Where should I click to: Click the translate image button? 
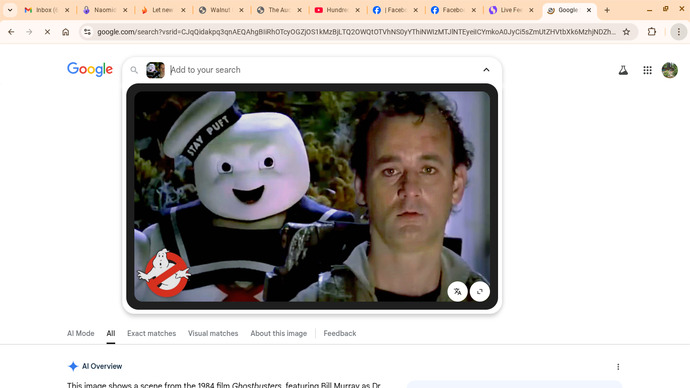(458, 292)
